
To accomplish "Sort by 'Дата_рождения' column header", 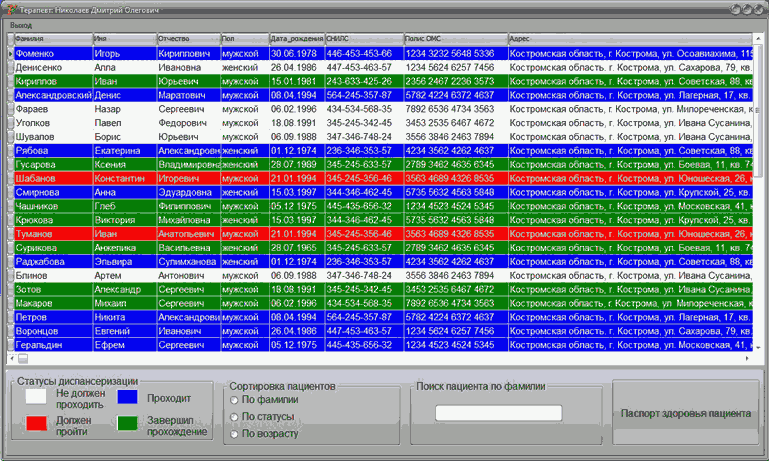I will pos(295,38).
